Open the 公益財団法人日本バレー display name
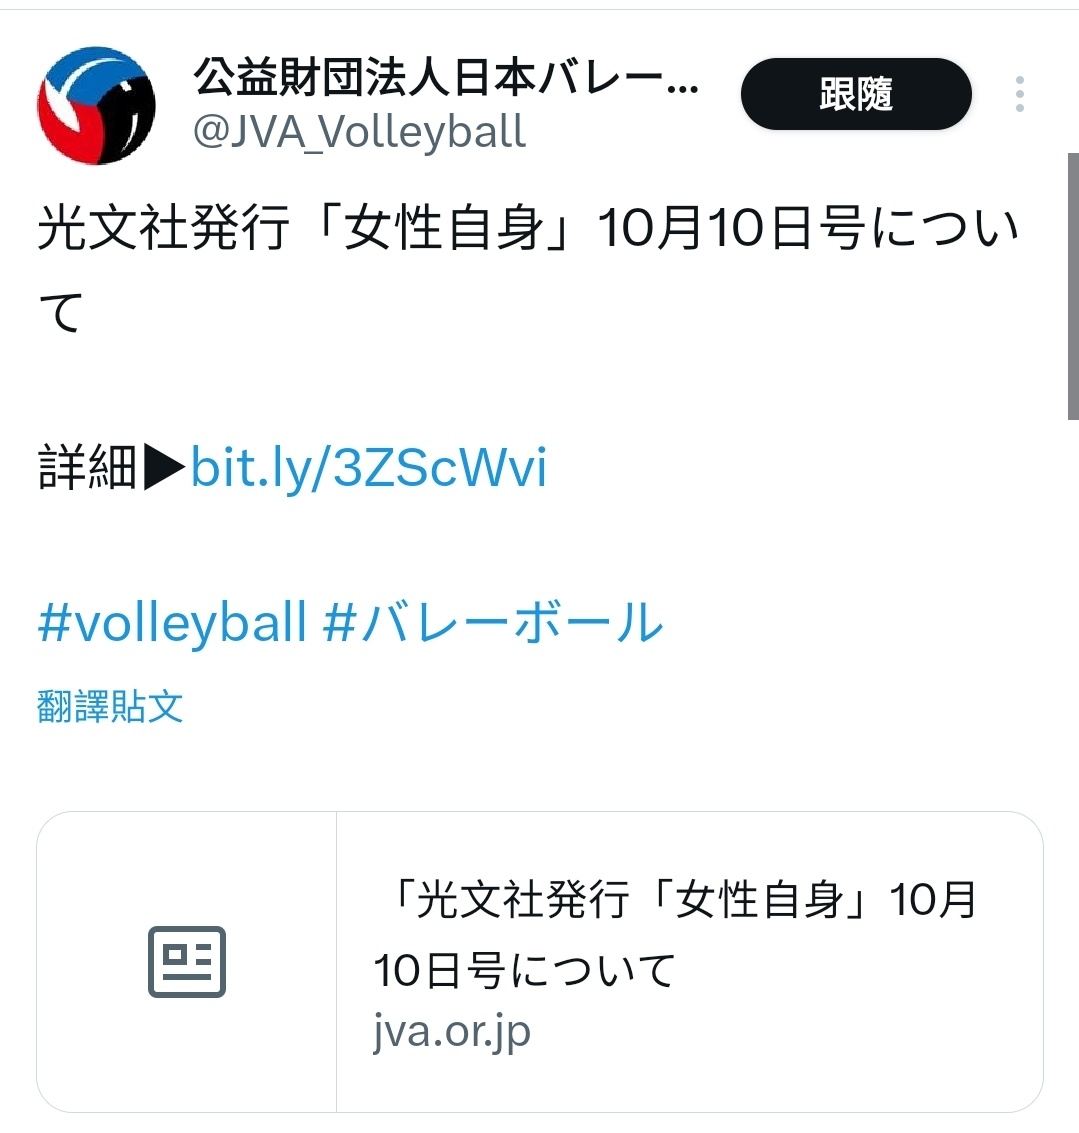 pos(446,77)
